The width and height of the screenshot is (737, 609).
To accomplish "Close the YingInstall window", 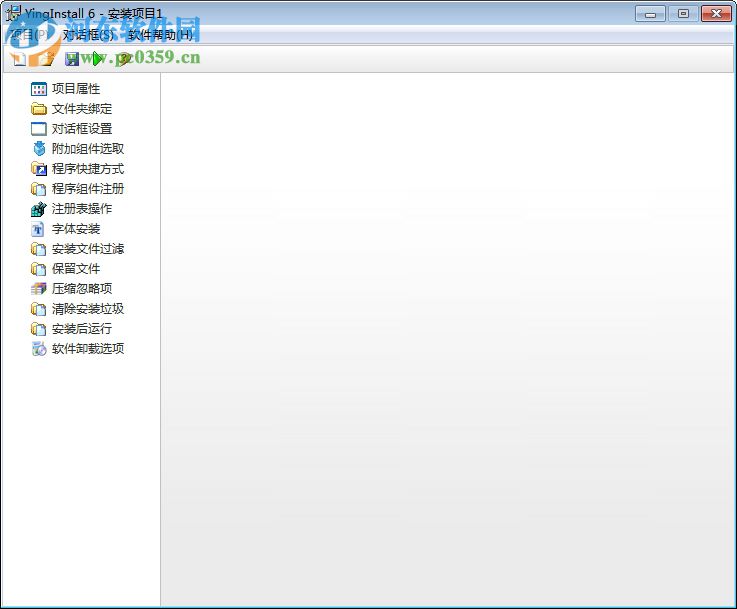I will coord(716,14).
